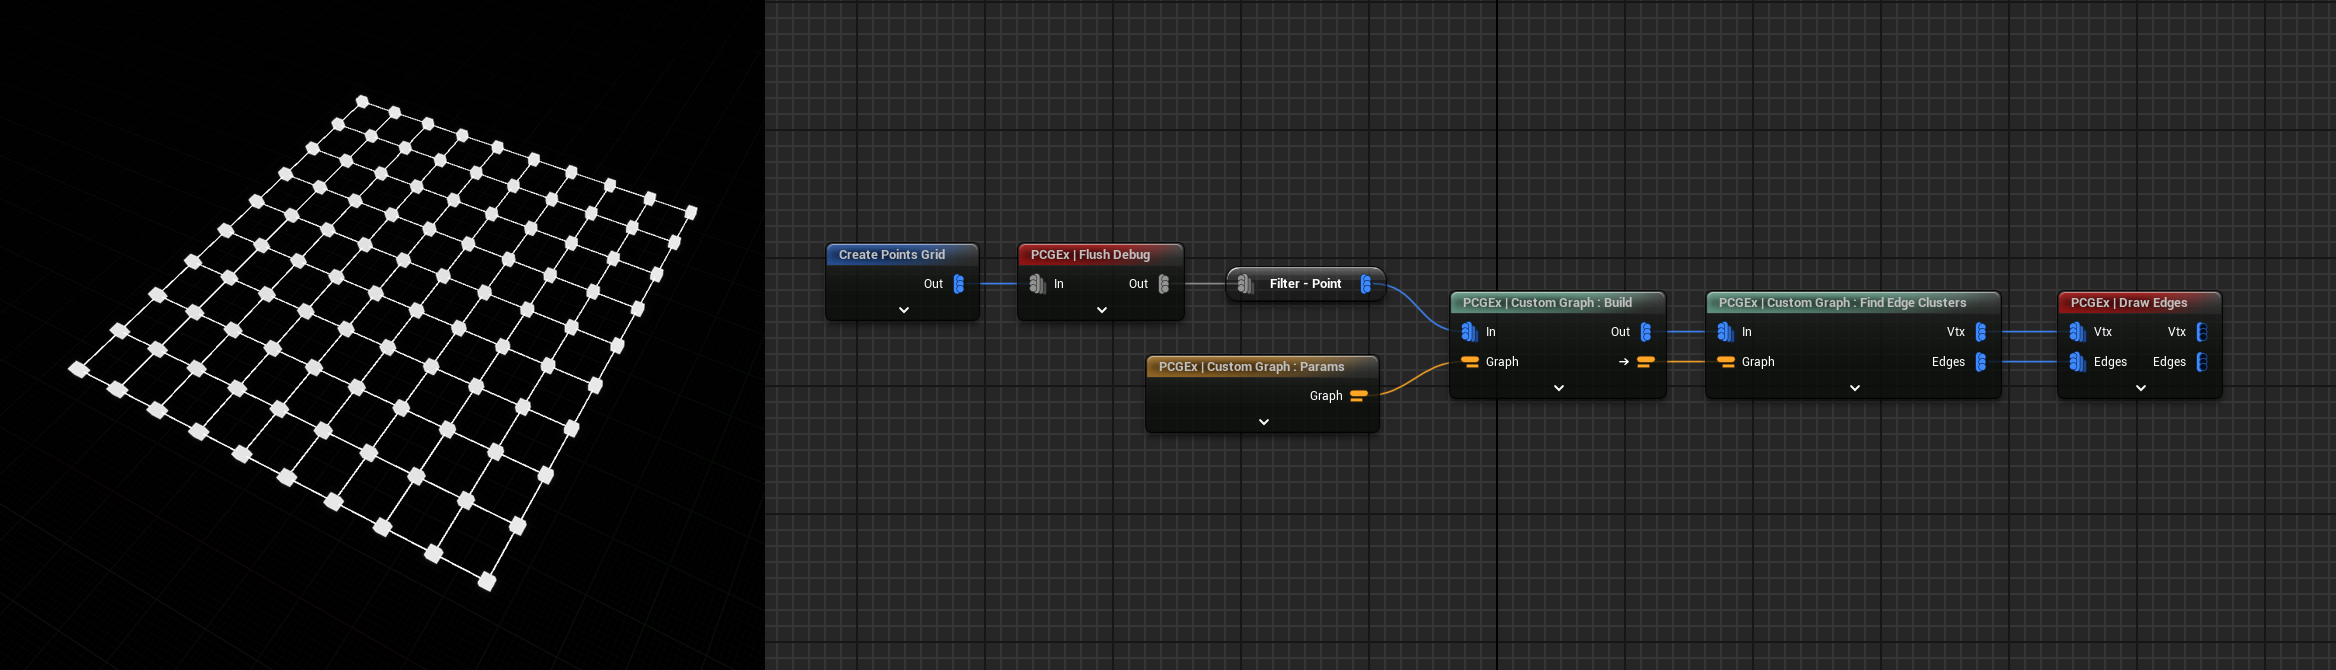This screenshot has height=670, width=2336.
Task: Expand the Find Edge Clusters node
Action: tap(1854, 388)
